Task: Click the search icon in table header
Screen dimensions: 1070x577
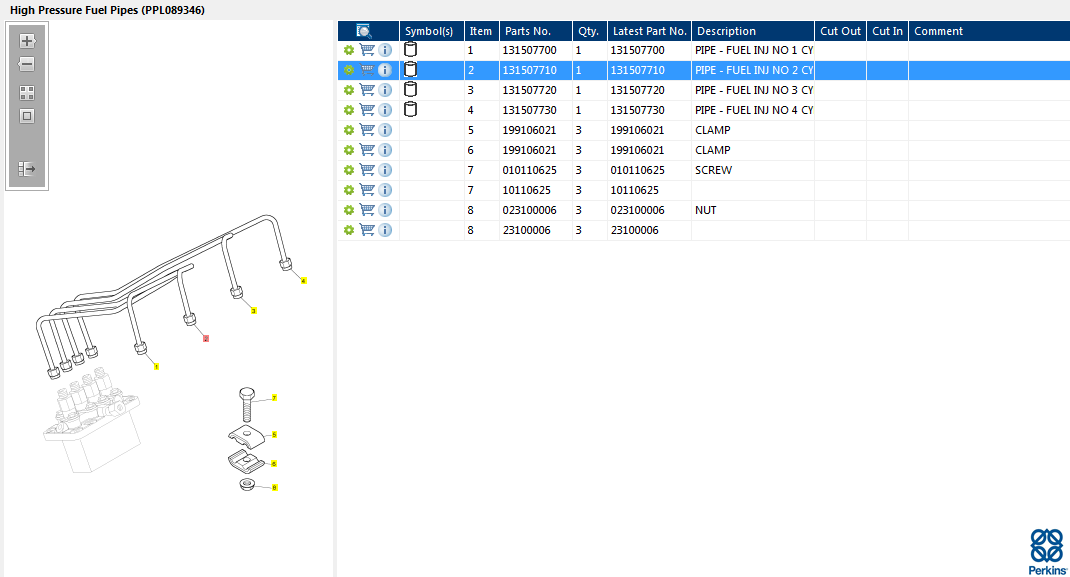Action: coord(365,31)
